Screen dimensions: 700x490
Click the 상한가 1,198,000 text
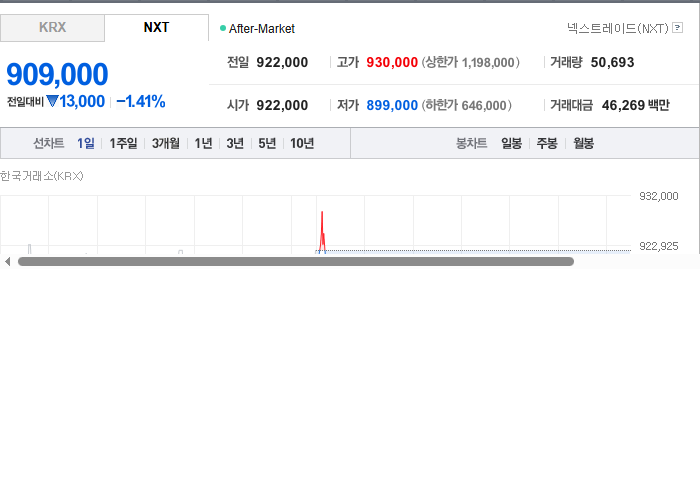pyautogui.click(x=471, y=62)
